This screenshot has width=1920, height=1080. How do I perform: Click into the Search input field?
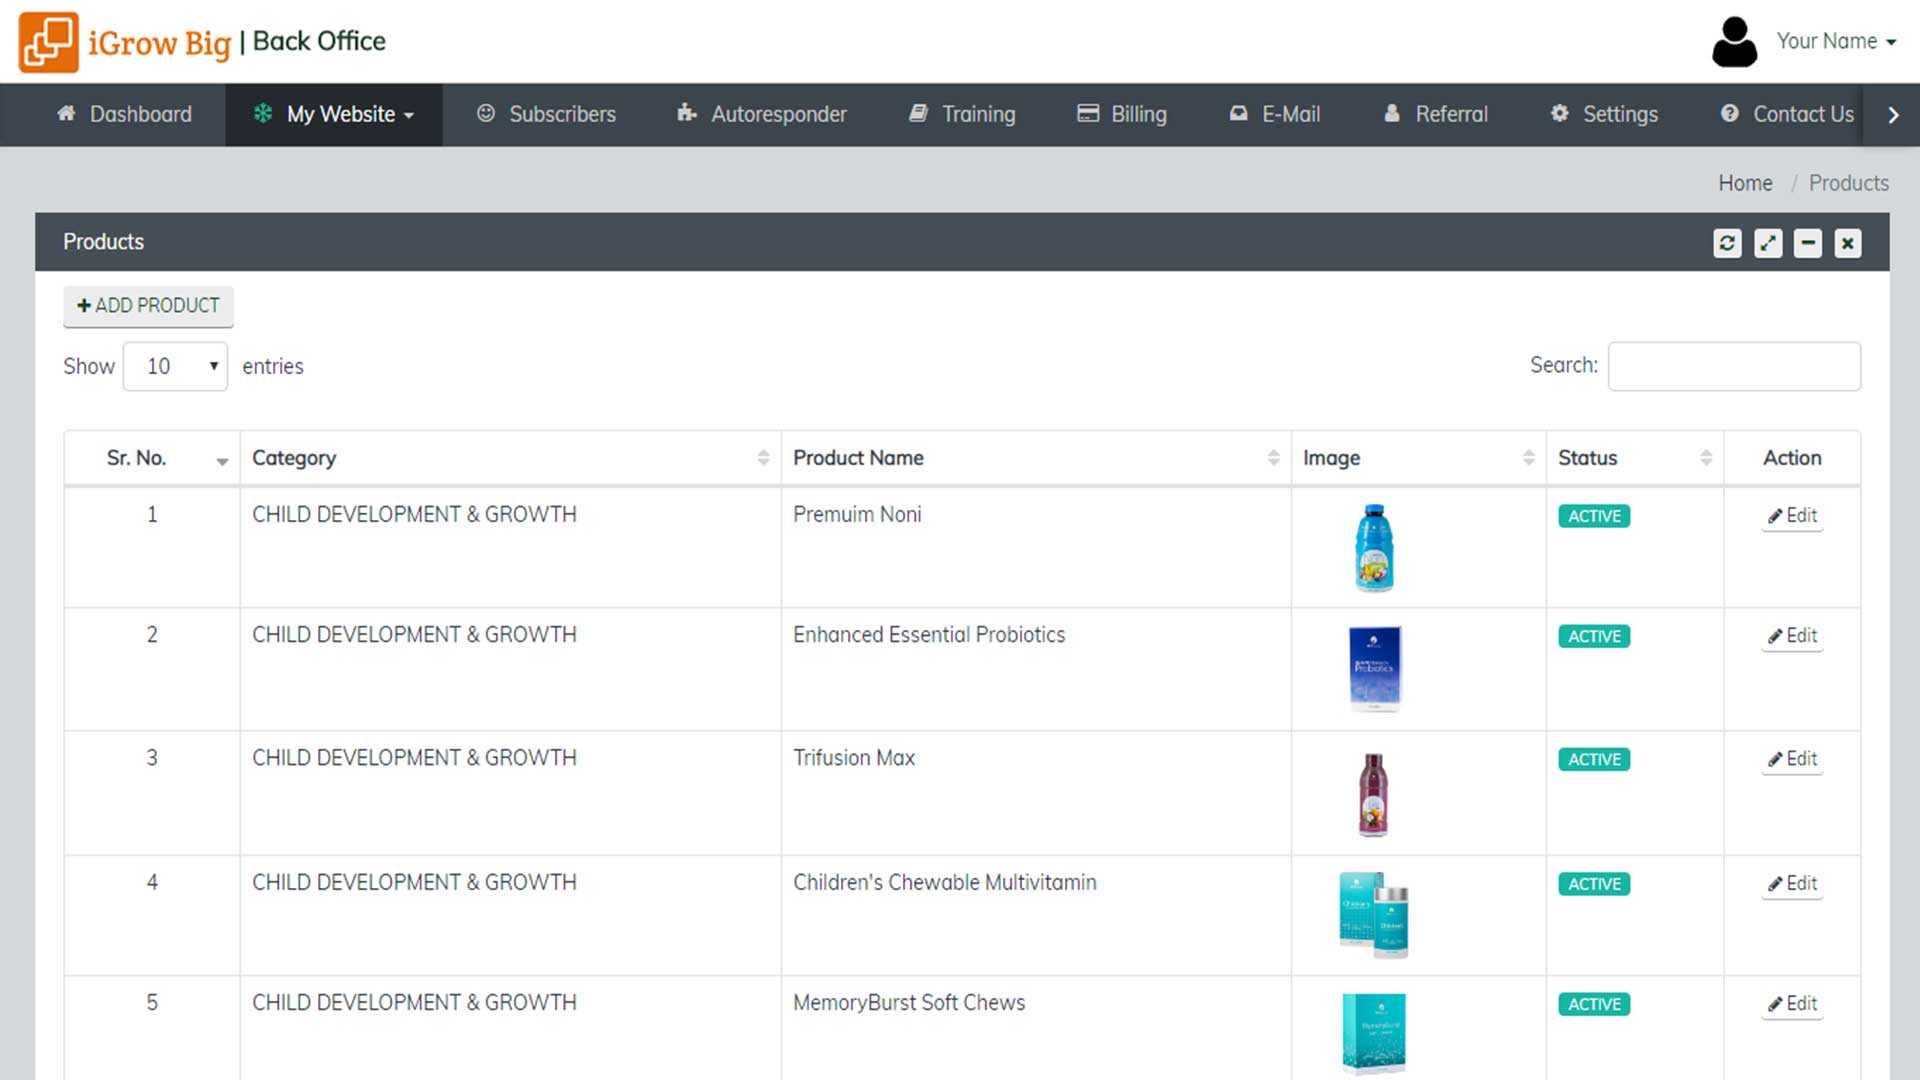[1734, 366]
